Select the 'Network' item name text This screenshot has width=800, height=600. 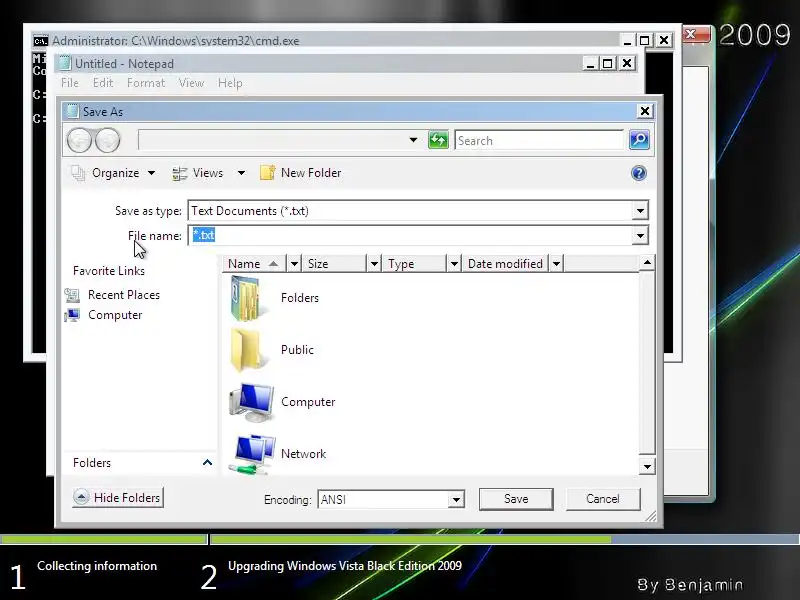pyautogui.click(x=303, y=454)
